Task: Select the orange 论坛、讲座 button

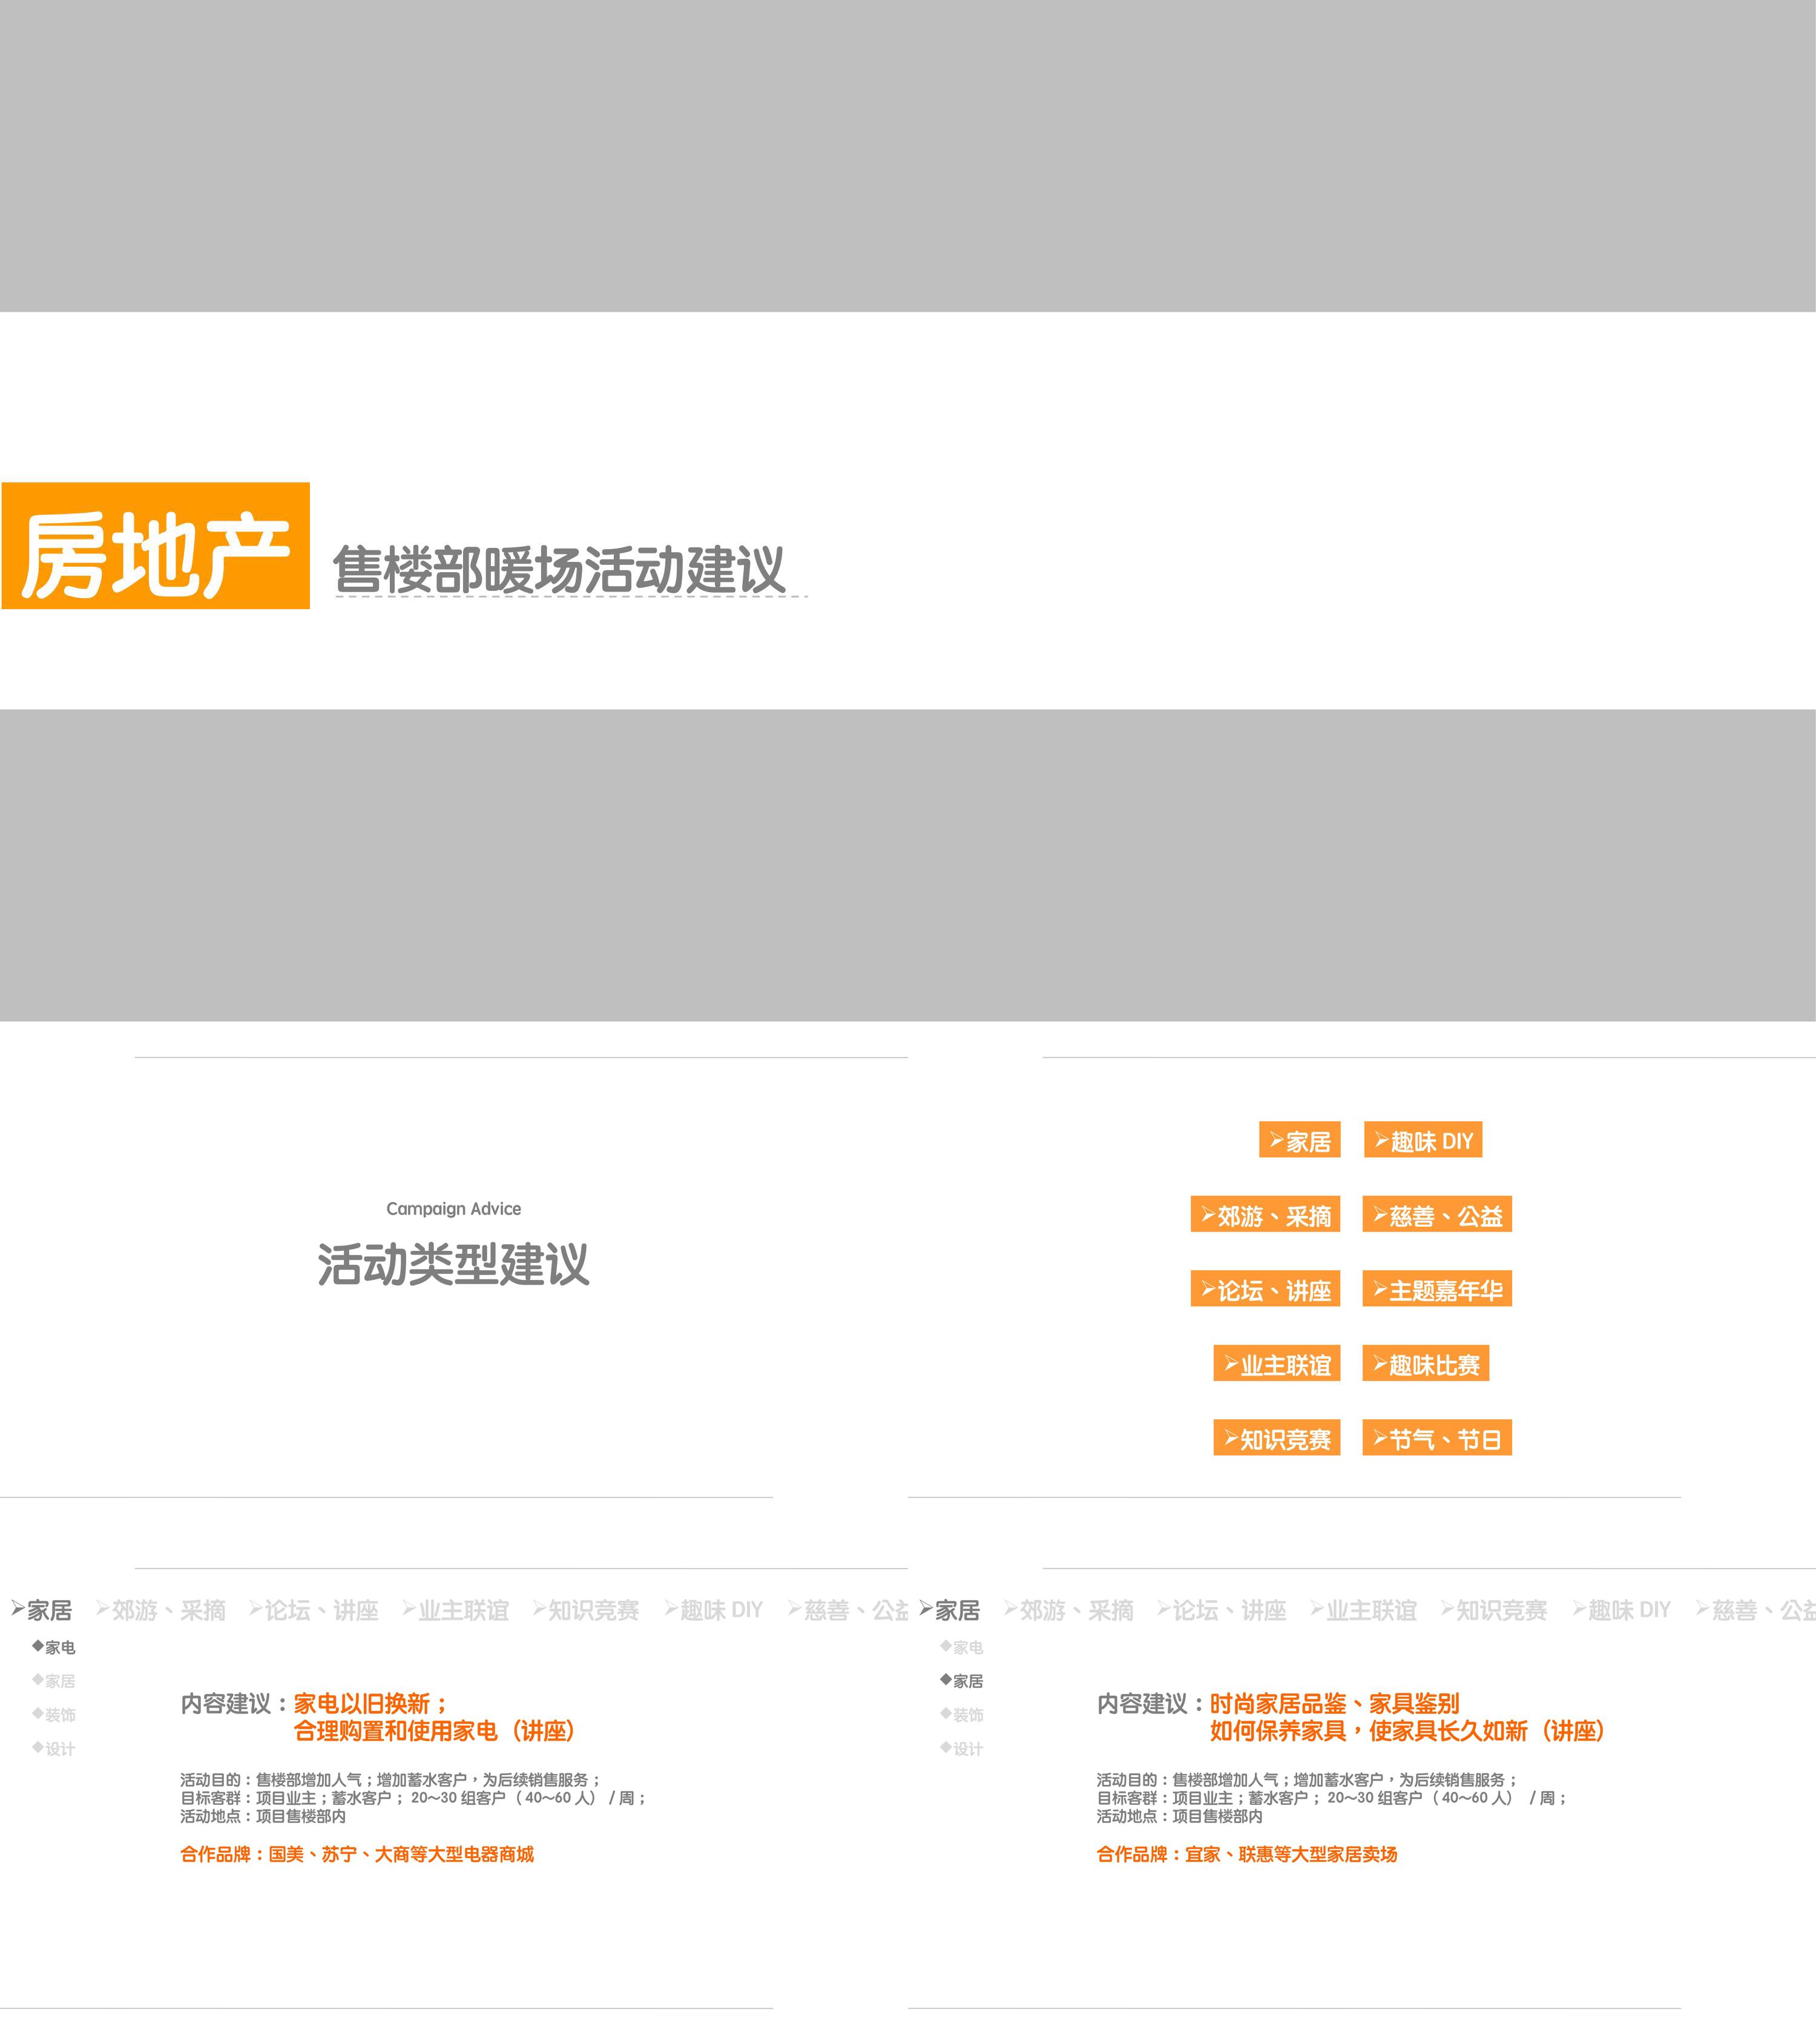Action: click(x=1266, y=1289)
